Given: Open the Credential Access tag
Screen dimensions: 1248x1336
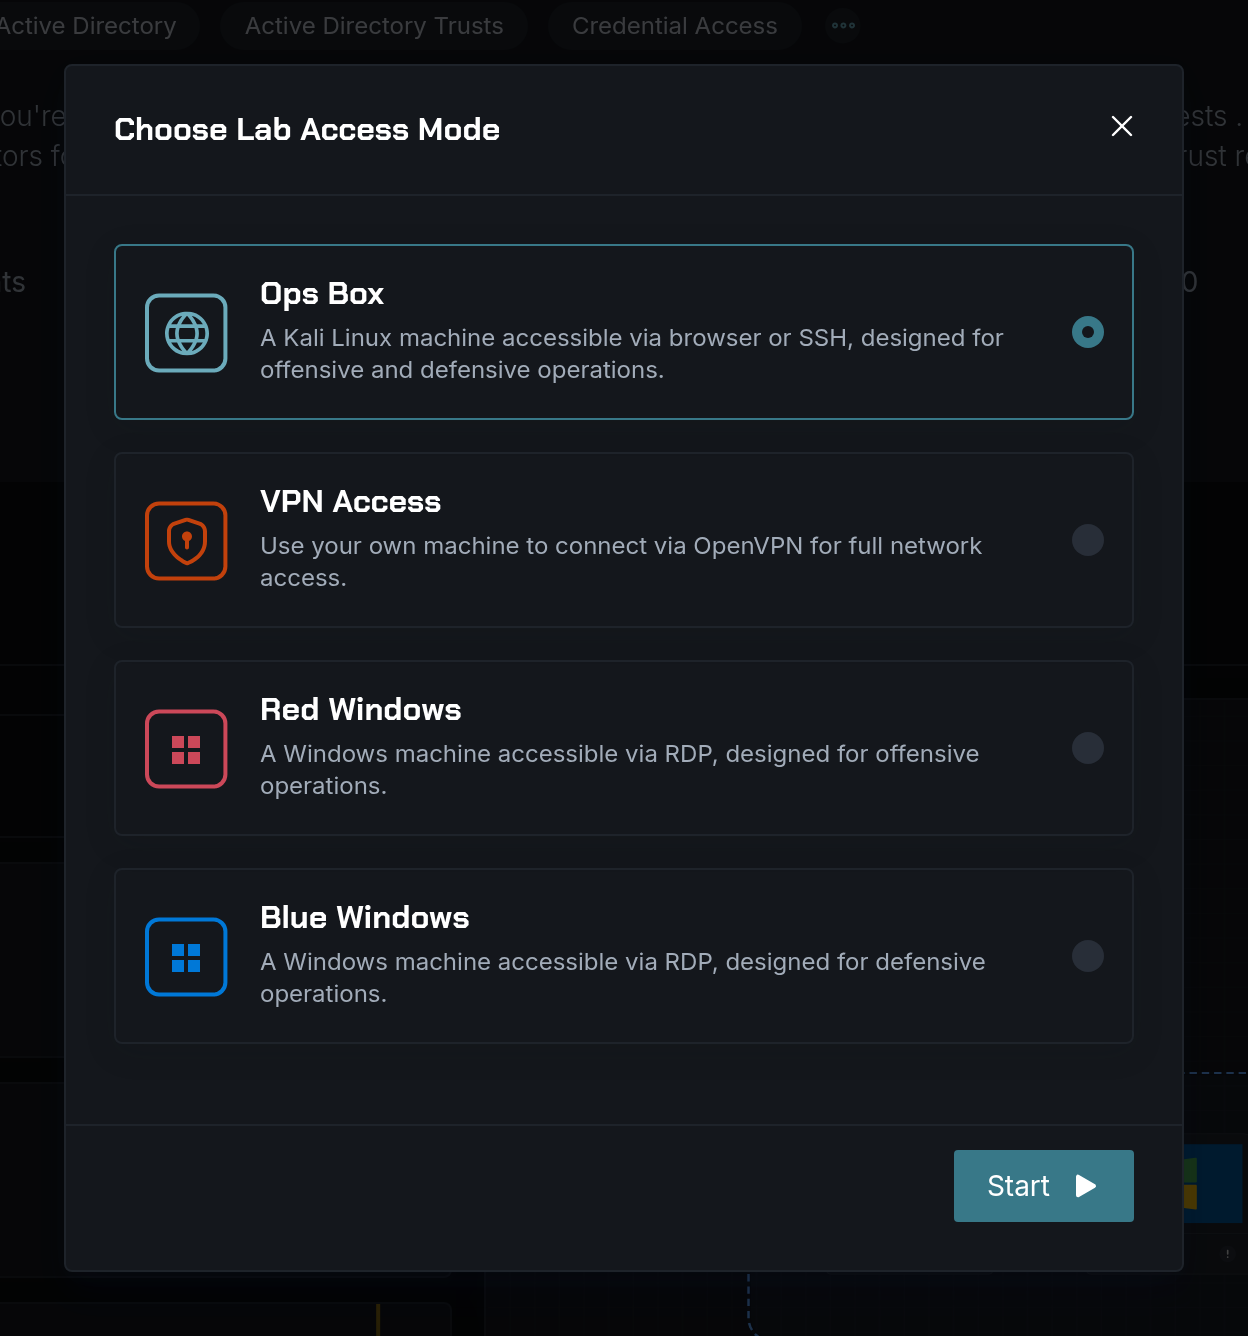Looking at the screenshot, I should click(x=675, y=26).
